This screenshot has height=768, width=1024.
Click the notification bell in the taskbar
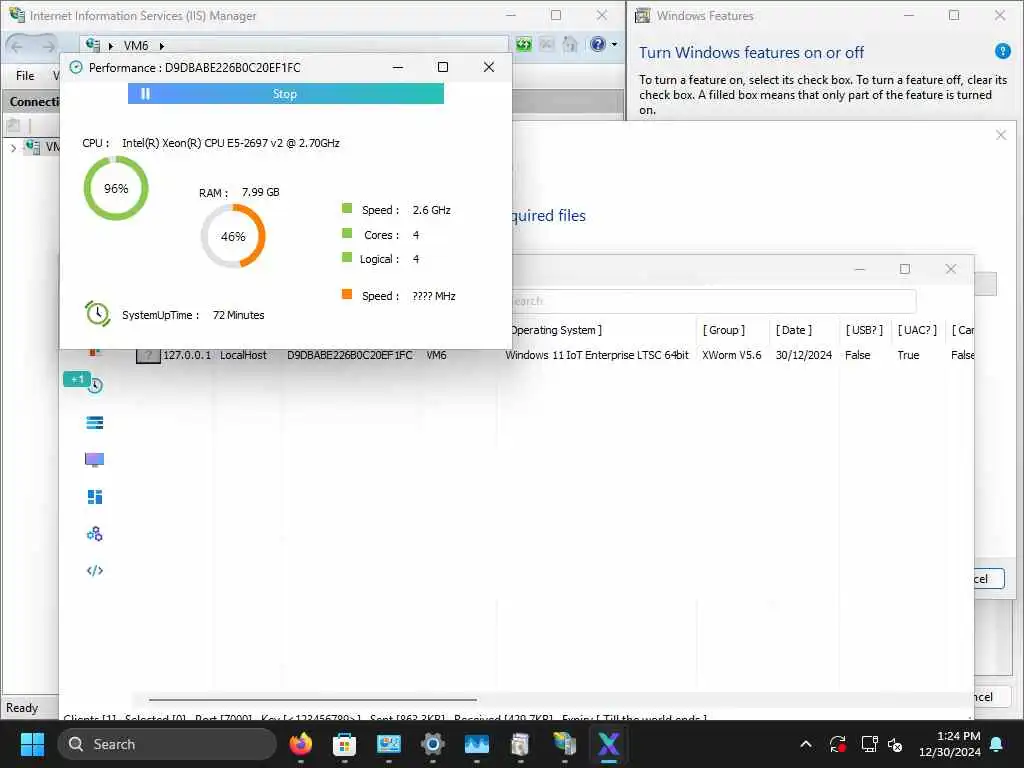pos(997,744)
